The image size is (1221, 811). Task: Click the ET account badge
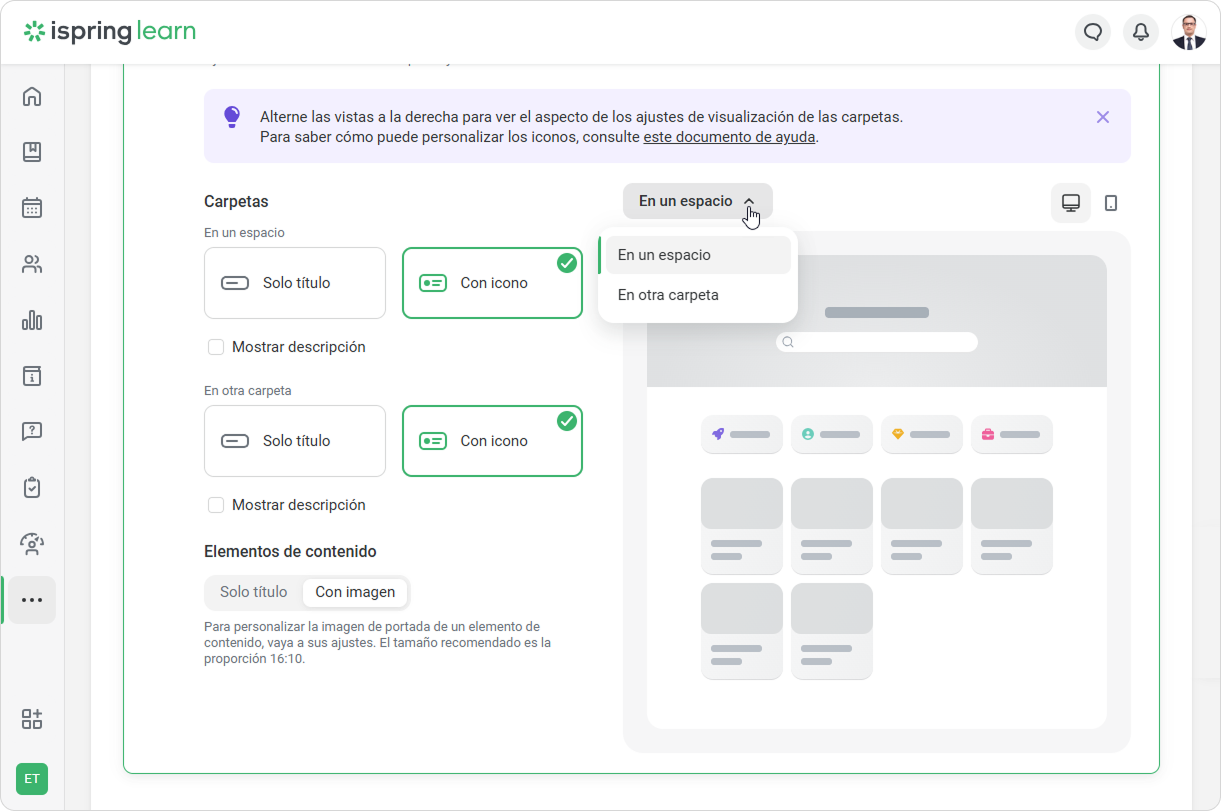(x=32, y=778)
